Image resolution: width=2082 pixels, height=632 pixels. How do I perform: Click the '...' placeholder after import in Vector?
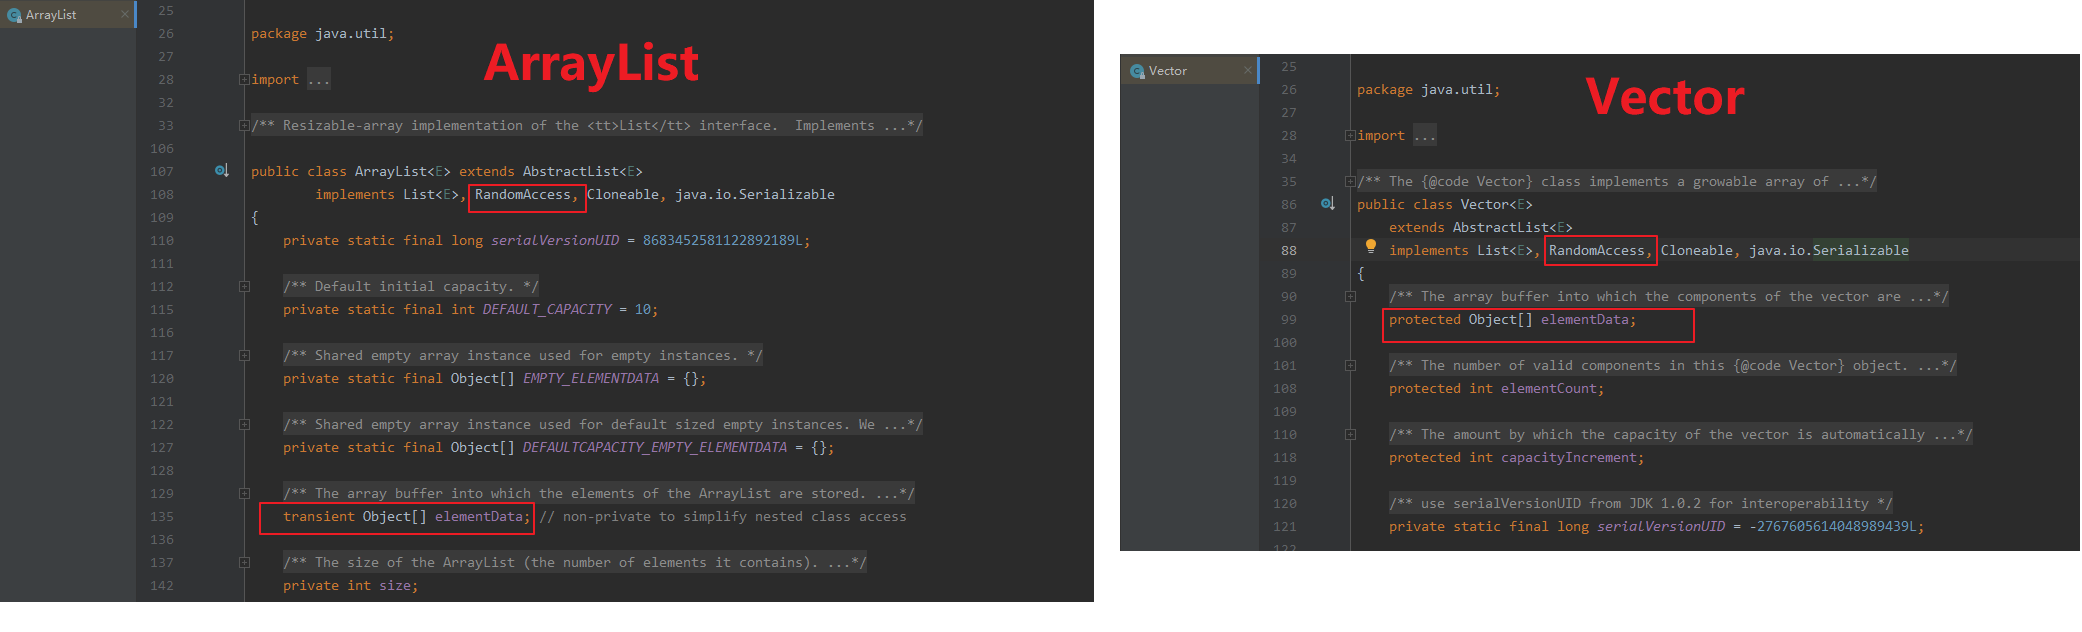[x=1425, y=135]
